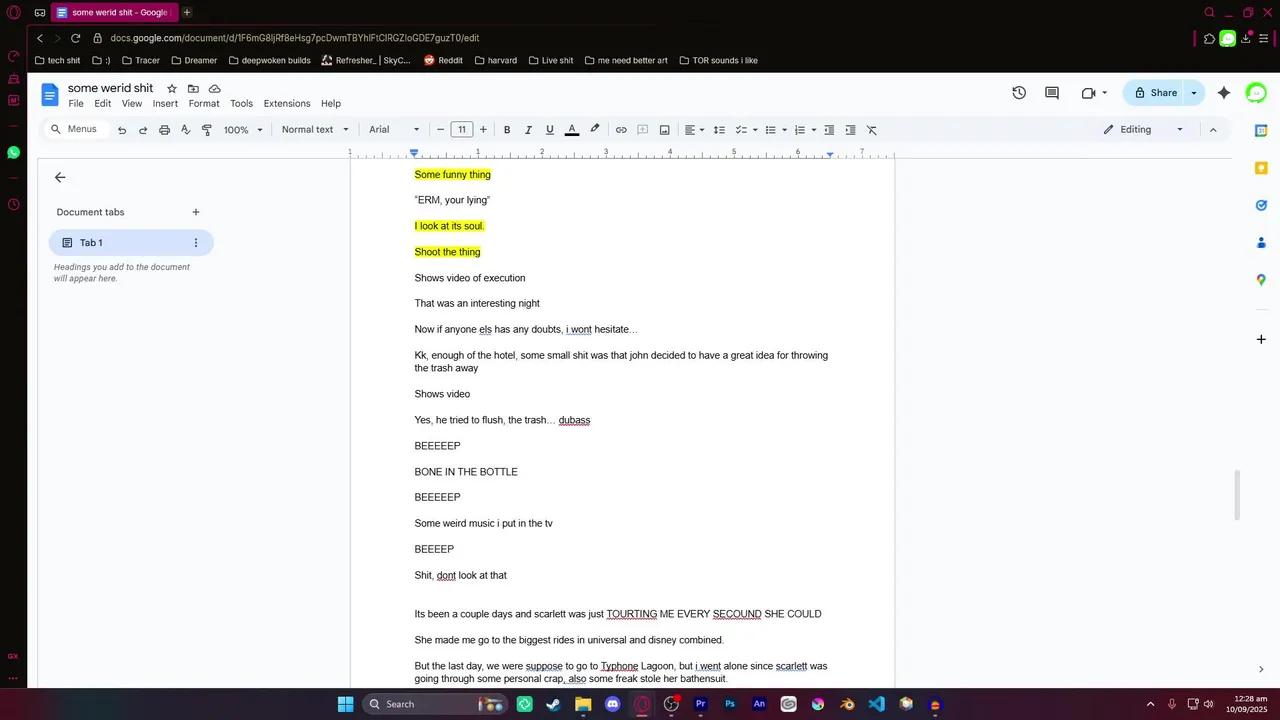The height and width of the screenshot is (720, 1280).
Task: Click the Docs home icon
Action: [x=50, y=95]
